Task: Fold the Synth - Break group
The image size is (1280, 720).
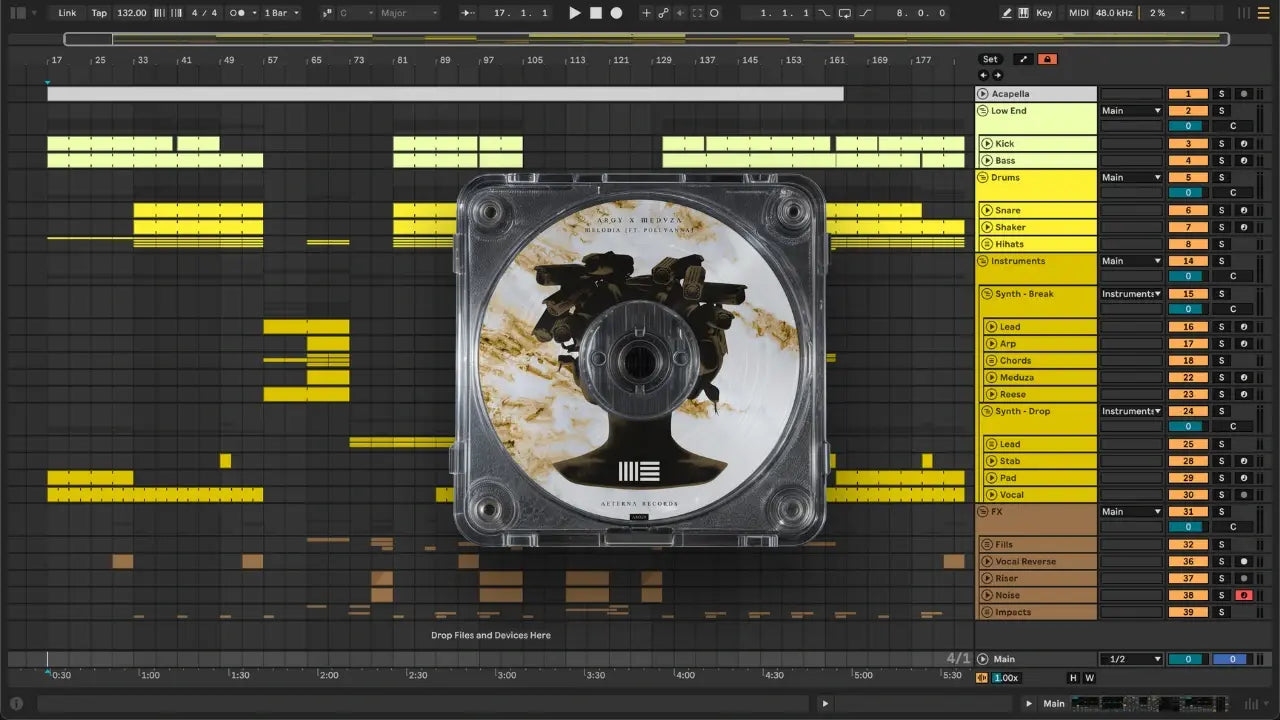Action: pos(986,294)
